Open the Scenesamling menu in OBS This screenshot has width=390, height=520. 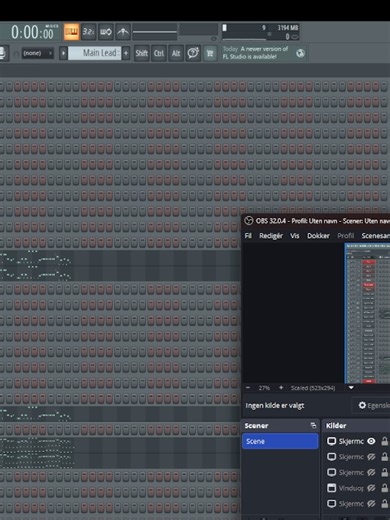375,236
